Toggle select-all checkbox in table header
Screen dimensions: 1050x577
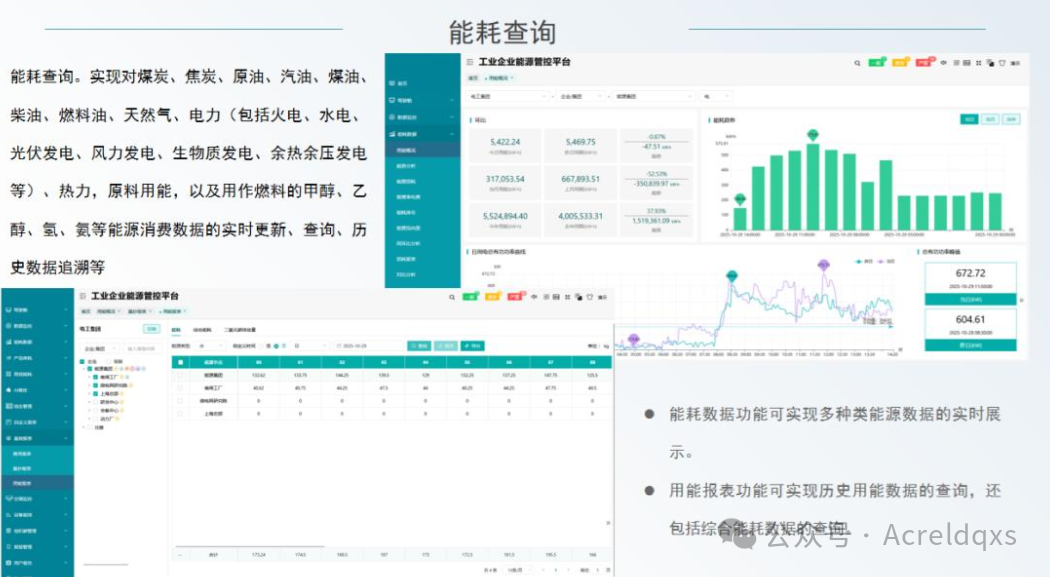click(180, 362)
